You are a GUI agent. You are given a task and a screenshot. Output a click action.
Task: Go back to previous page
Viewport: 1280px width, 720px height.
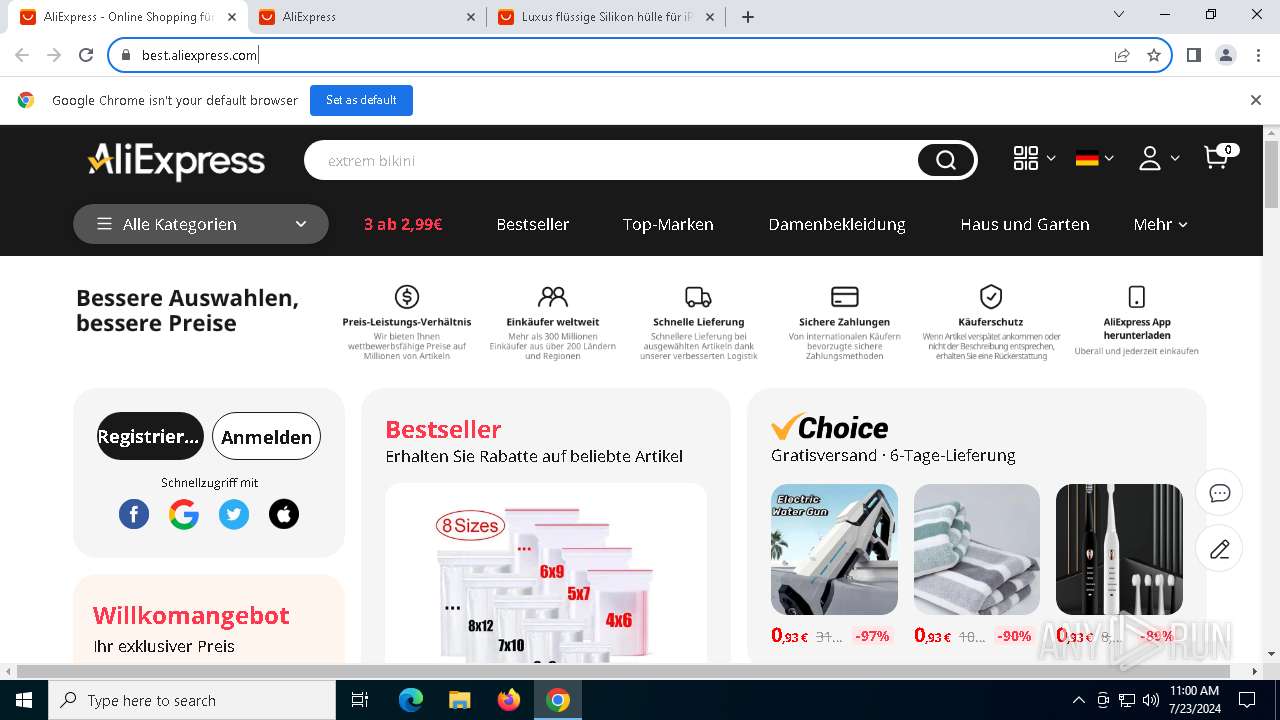click(22, 55)
